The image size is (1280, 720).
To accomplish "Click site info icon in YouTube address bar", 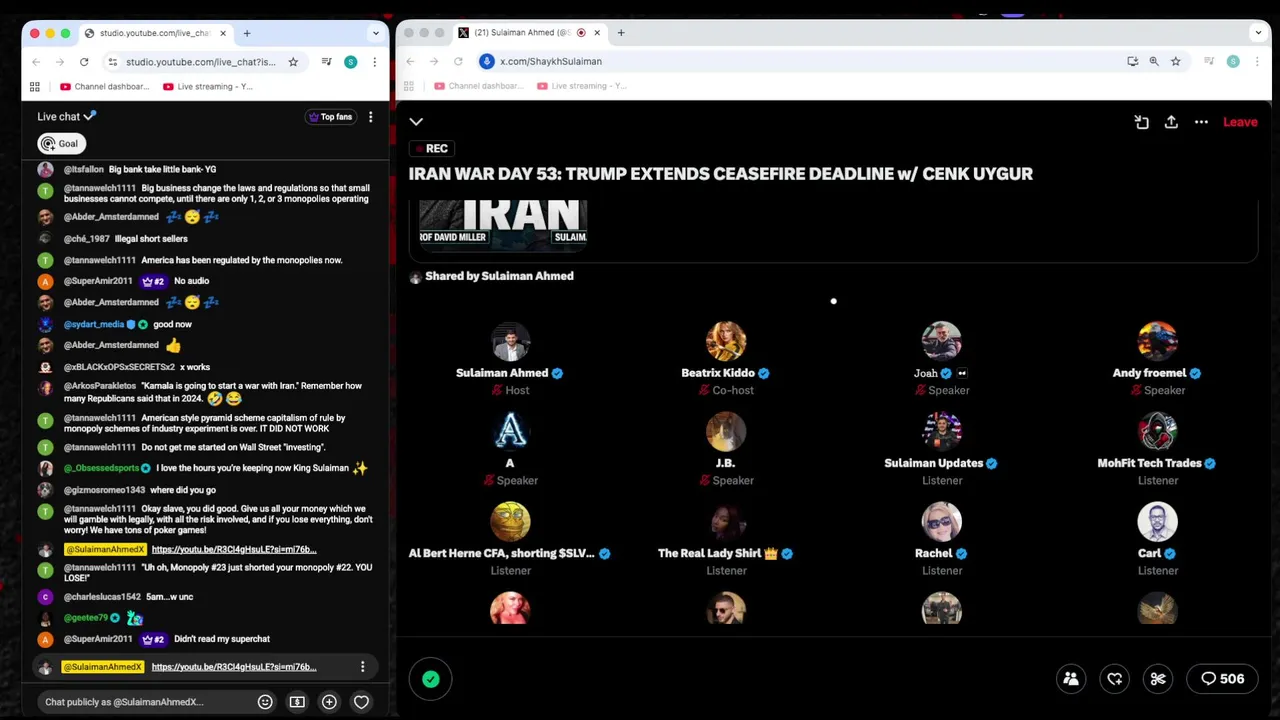I will pos(113,62).
